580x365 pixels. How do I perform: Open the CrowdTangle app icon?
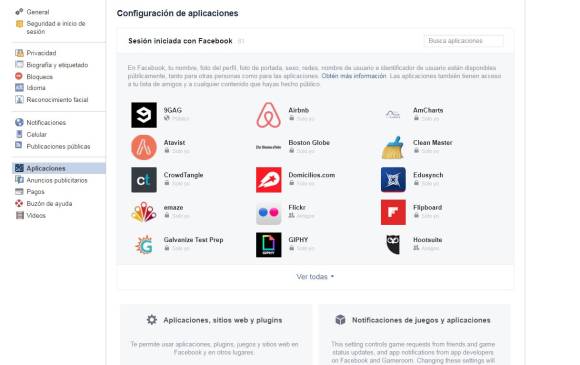144,180
